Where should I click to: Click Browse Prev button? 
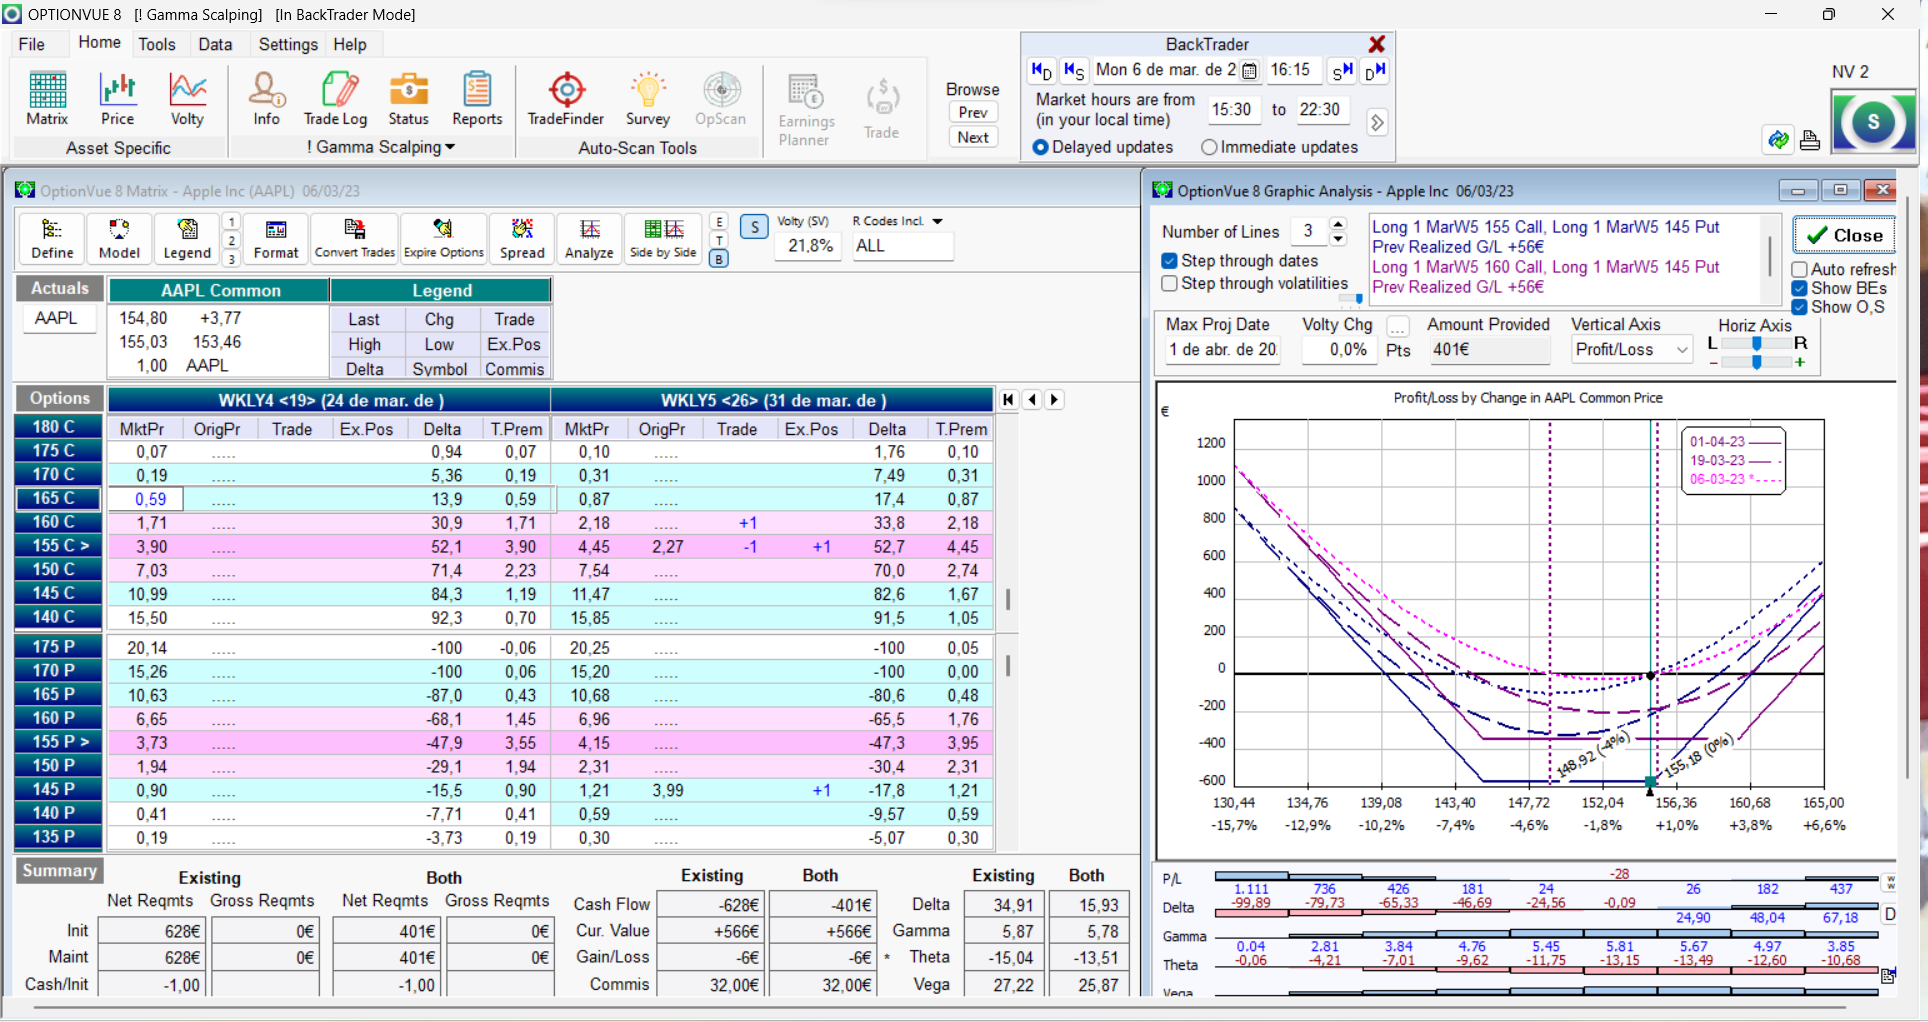[973, 112]
